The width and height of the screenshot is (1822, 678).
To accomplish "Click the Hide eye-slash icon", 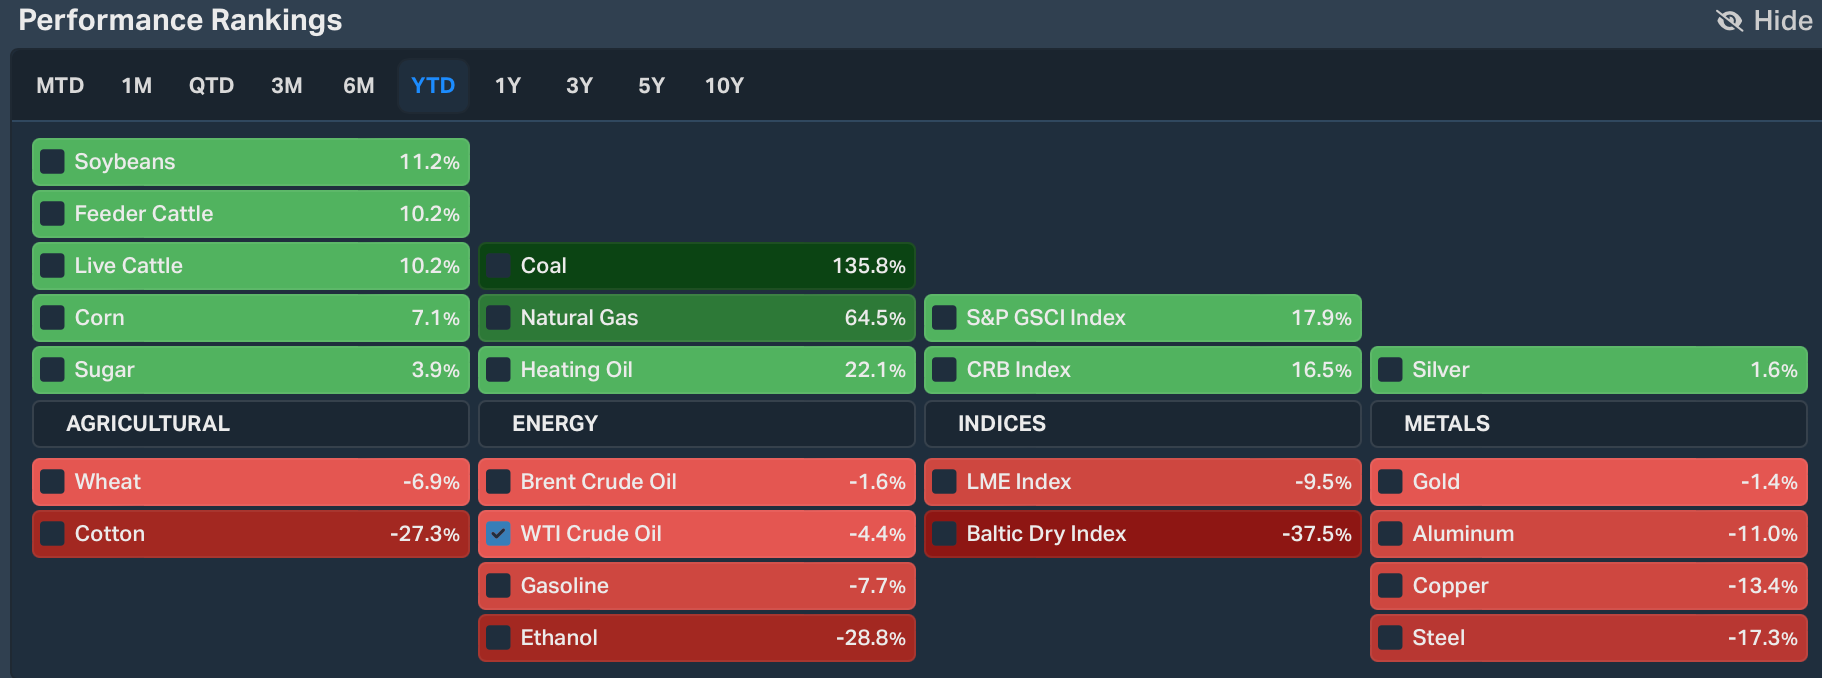I will pos(1729,21).
